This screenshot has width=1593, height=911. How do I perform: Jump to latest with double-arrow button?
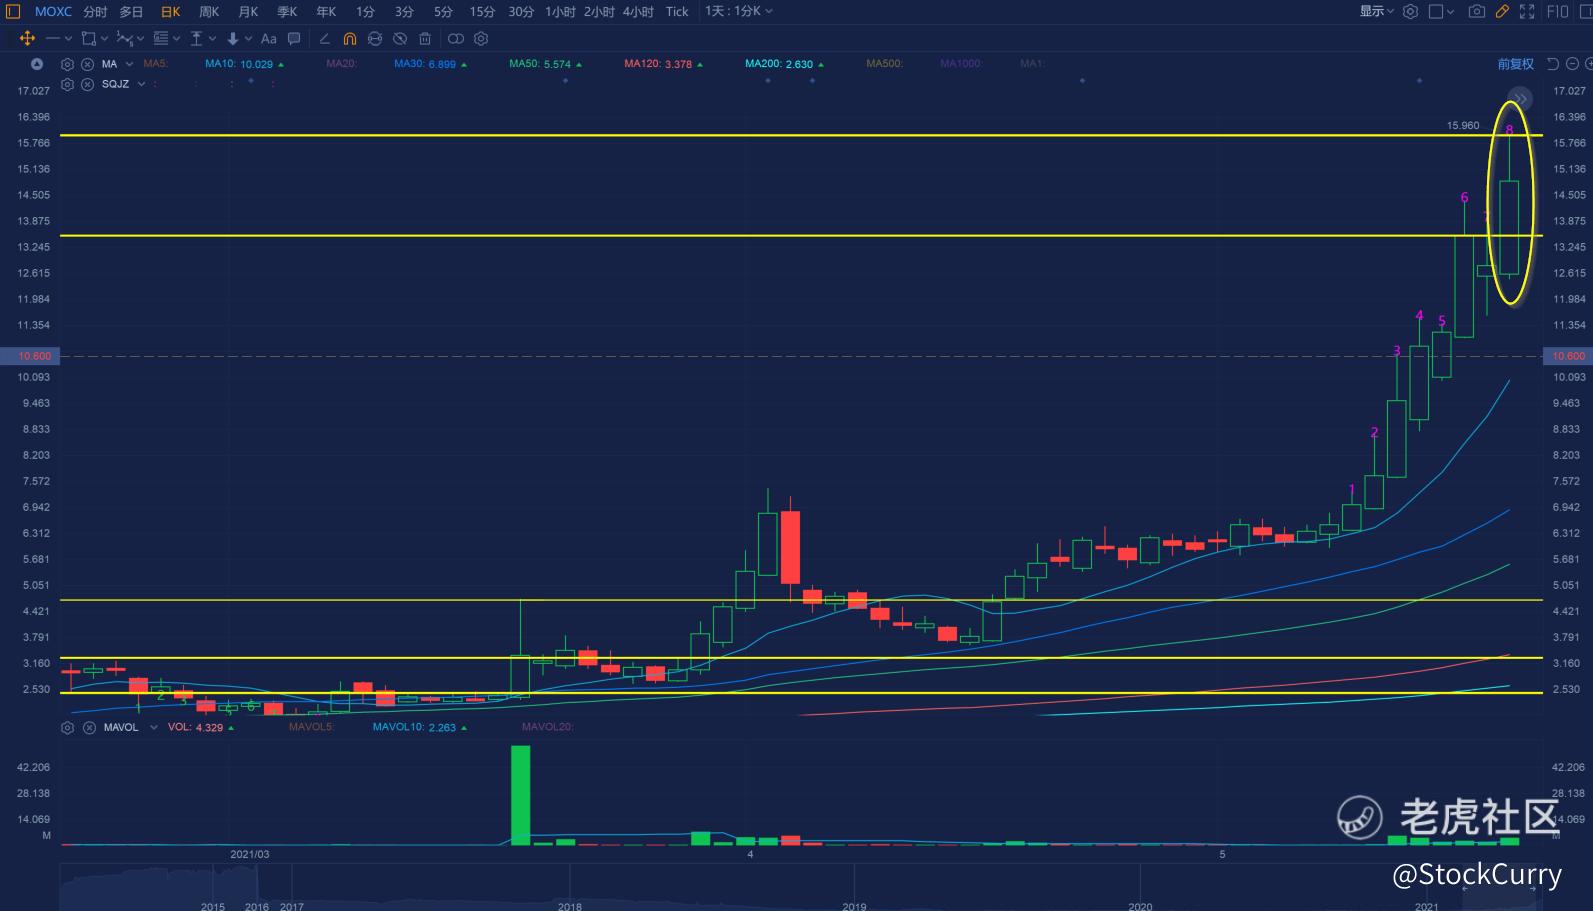(x=1520, y=98)
